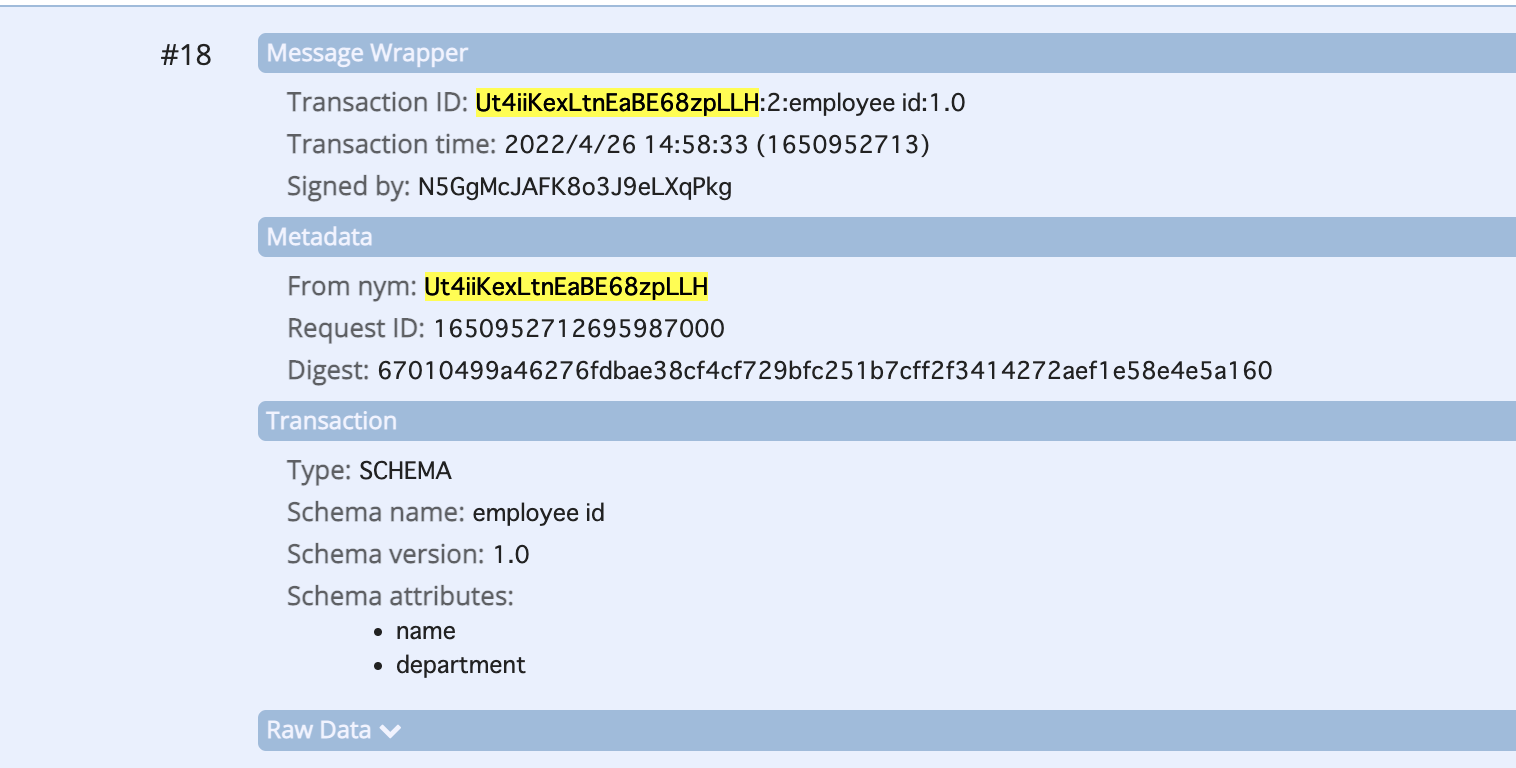This screenshot has width=1516, height=768.
Task: Click the Raw Data section header
Action: [x=887, y=730]
